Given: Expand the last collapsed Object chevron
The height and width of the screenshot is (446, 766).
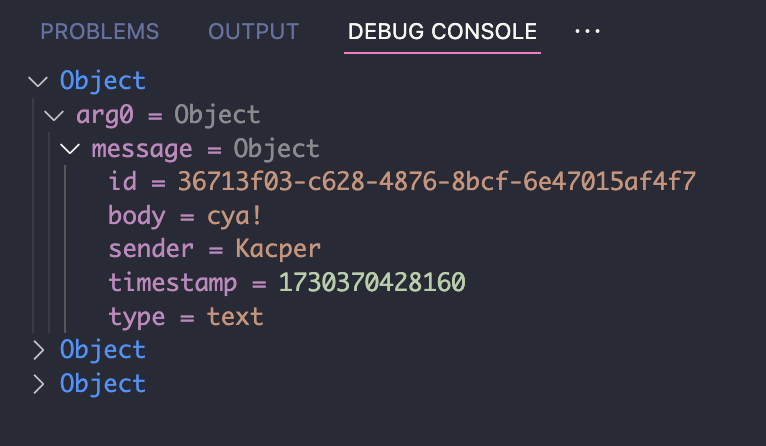Looking at the screenshot, I should click(x=39, y=383).
